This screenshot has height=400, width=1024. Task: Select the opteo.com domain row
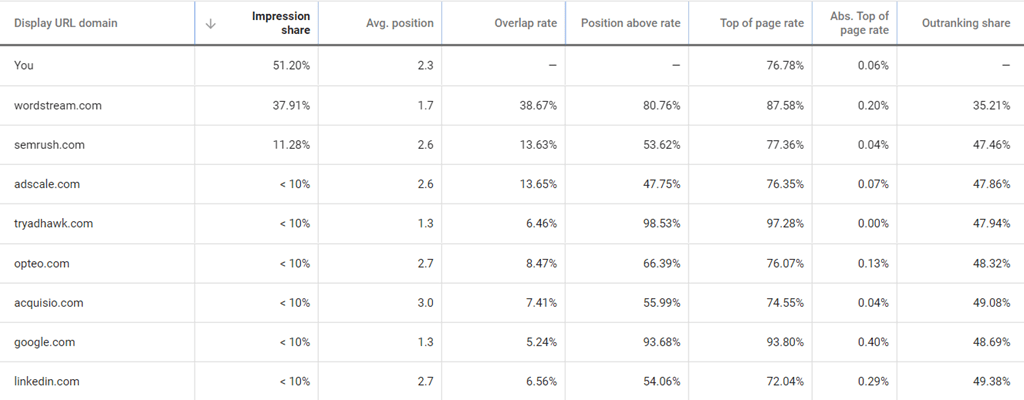[44, 263]
